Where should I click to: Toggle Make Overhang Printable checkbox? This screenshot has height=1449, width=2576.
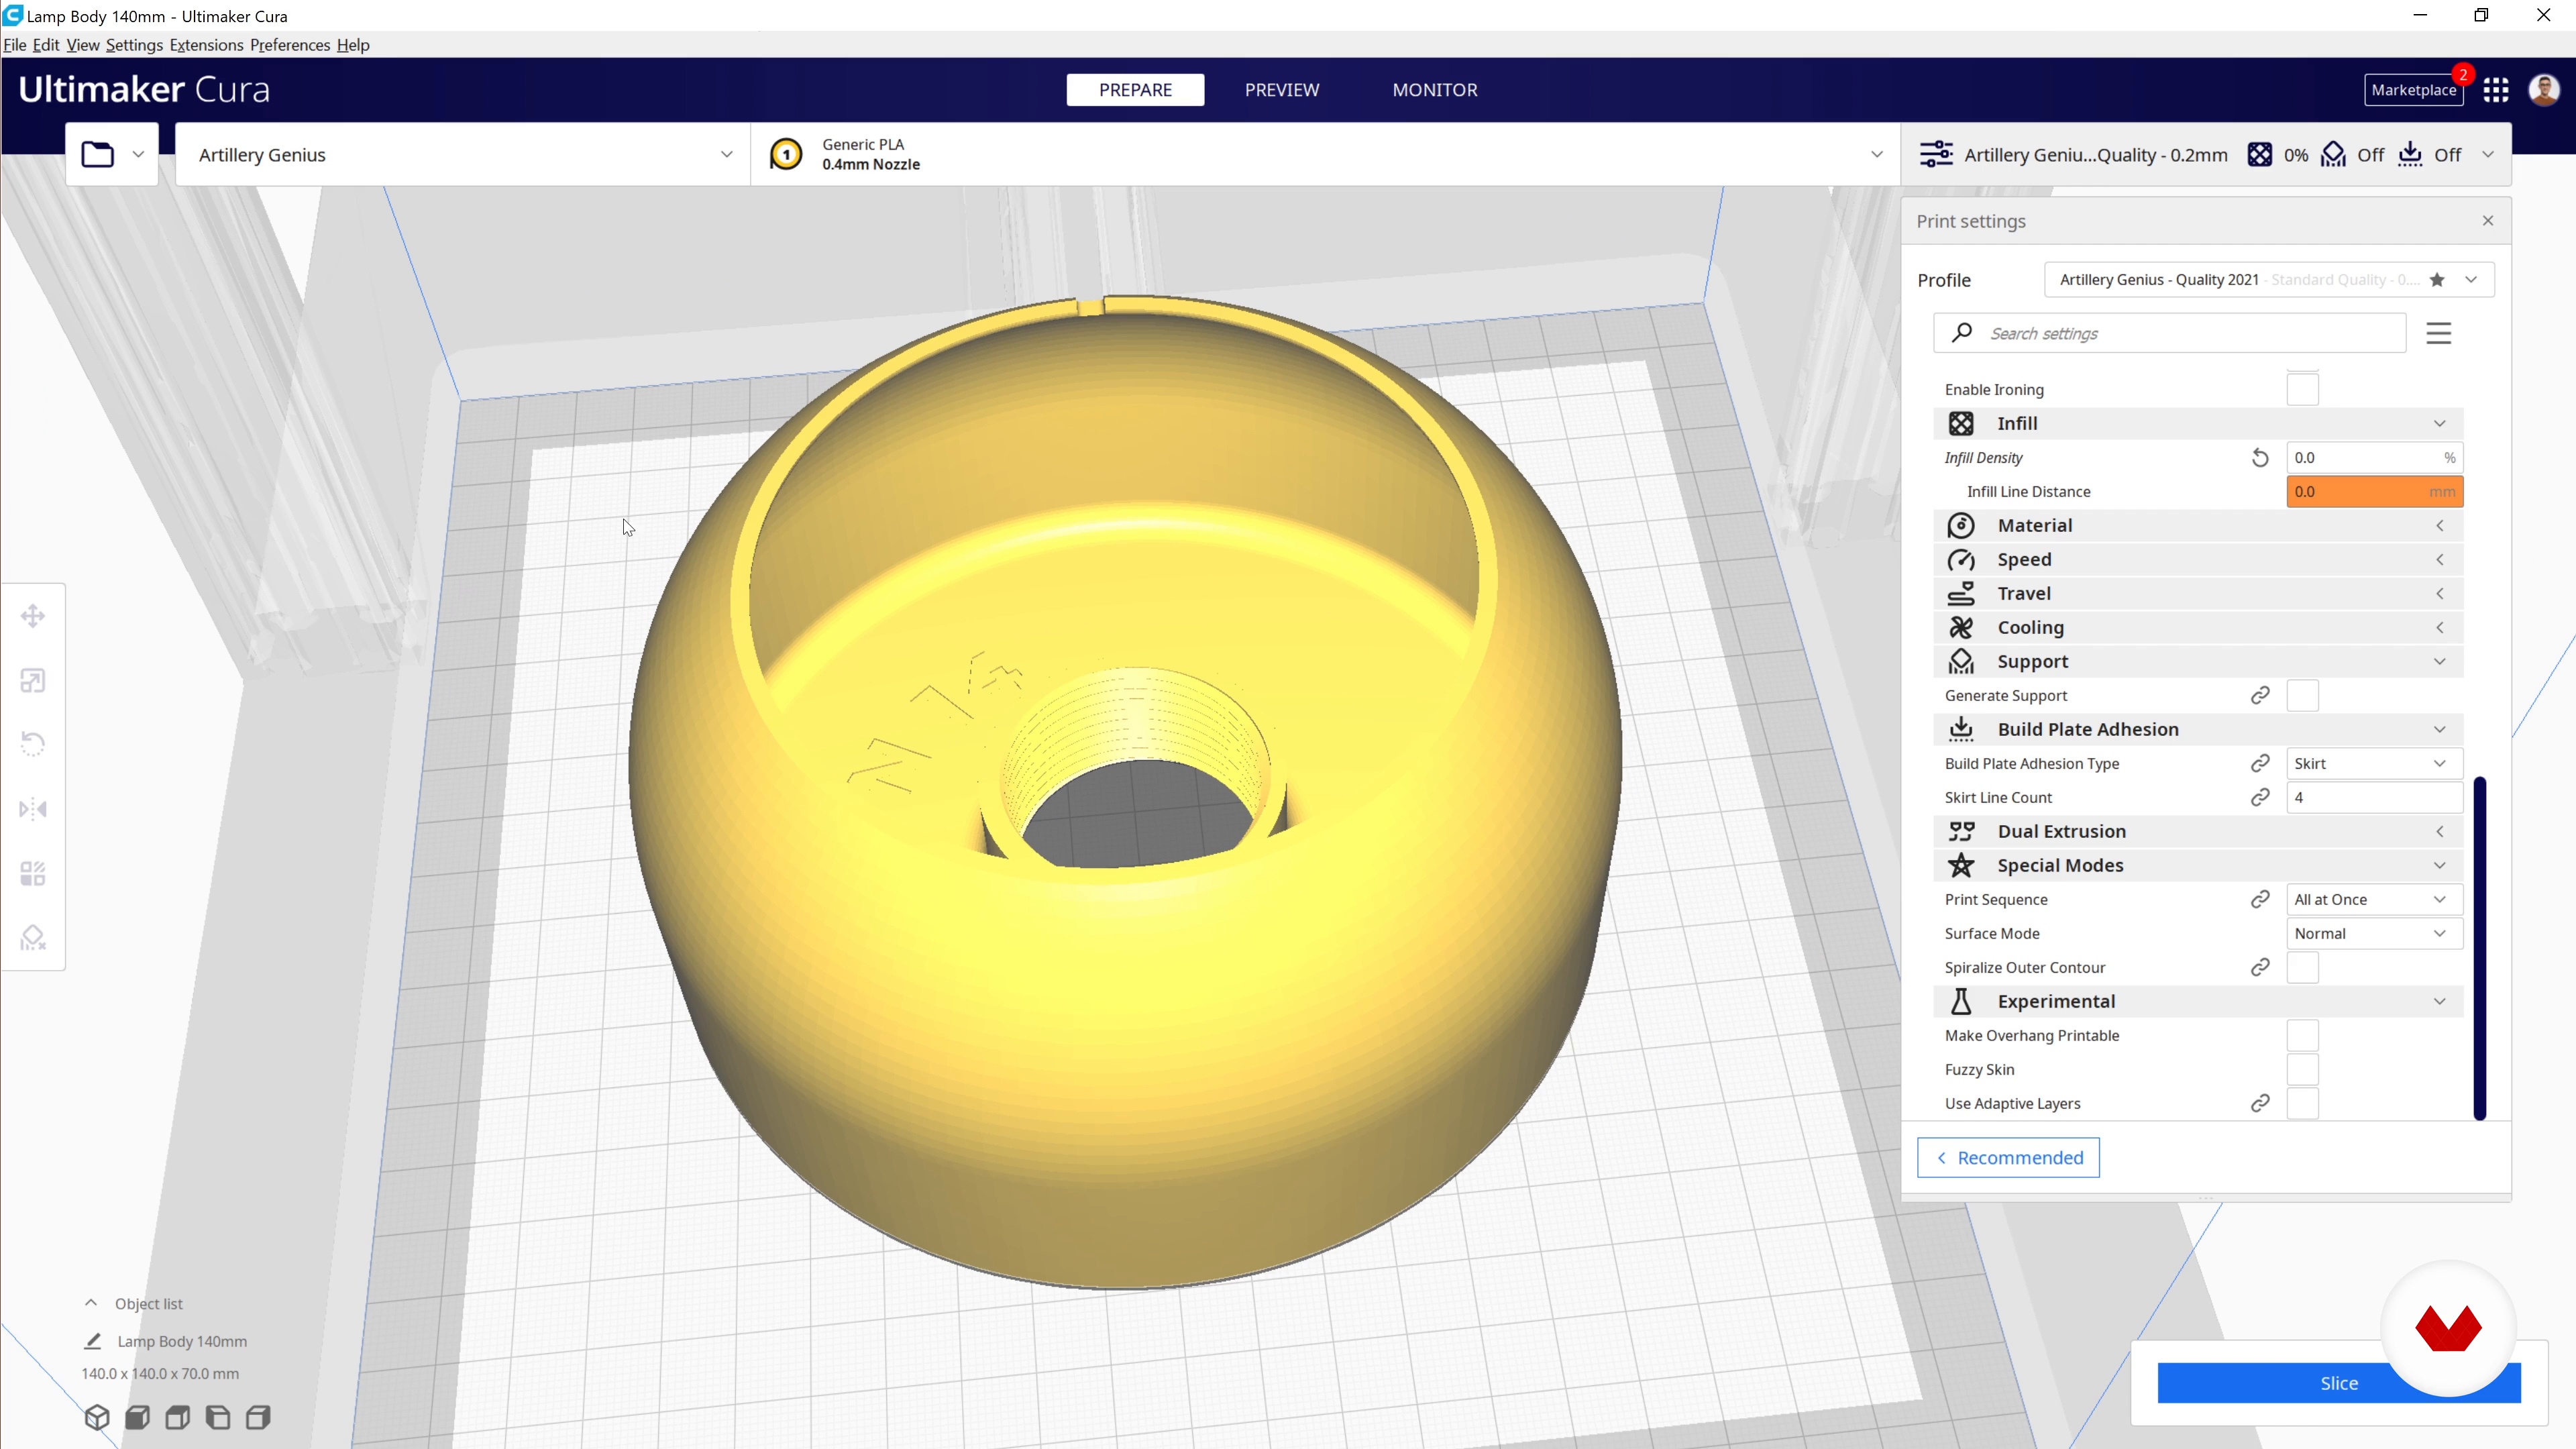[x=2303, y=1036]
